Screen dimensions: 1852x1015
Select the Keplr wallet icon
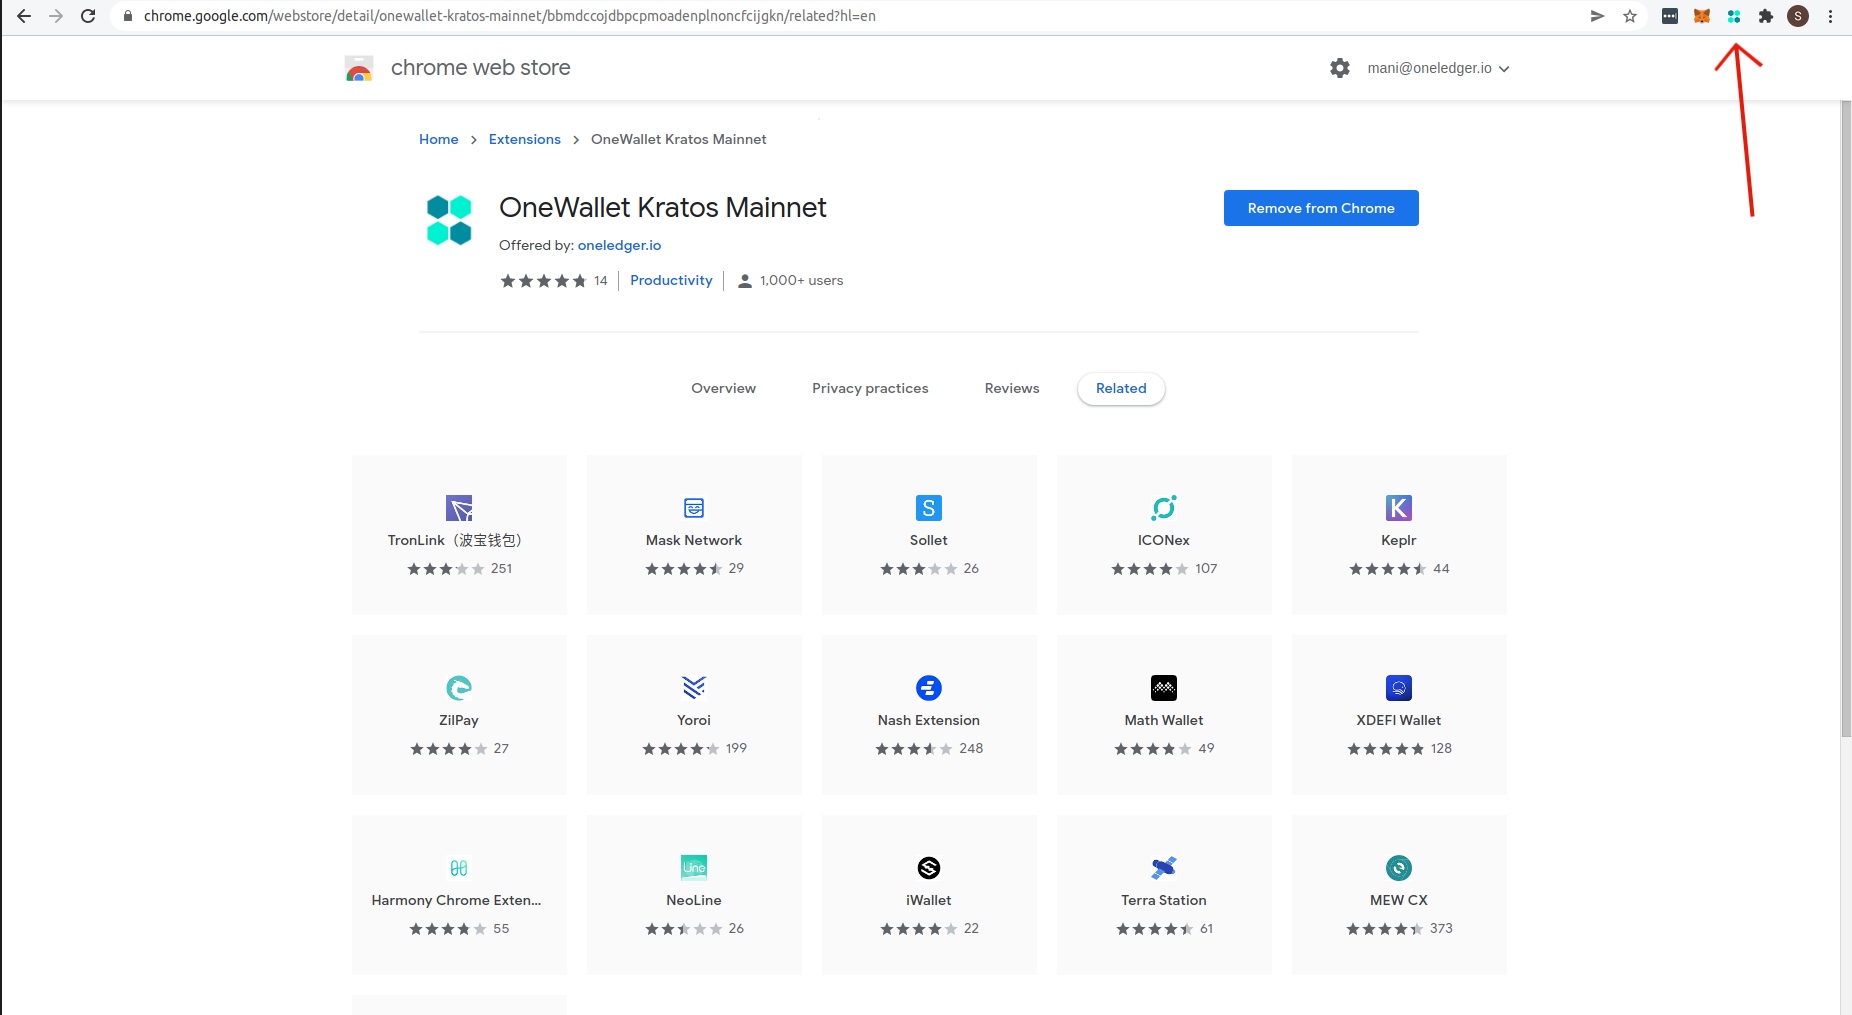[x=1398, y=508]
